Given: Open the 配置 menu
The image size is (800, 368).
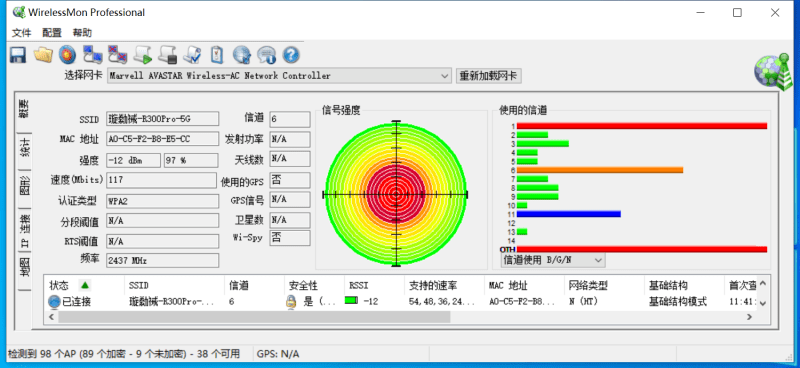Looking at the screenshot, I should 52,33.
